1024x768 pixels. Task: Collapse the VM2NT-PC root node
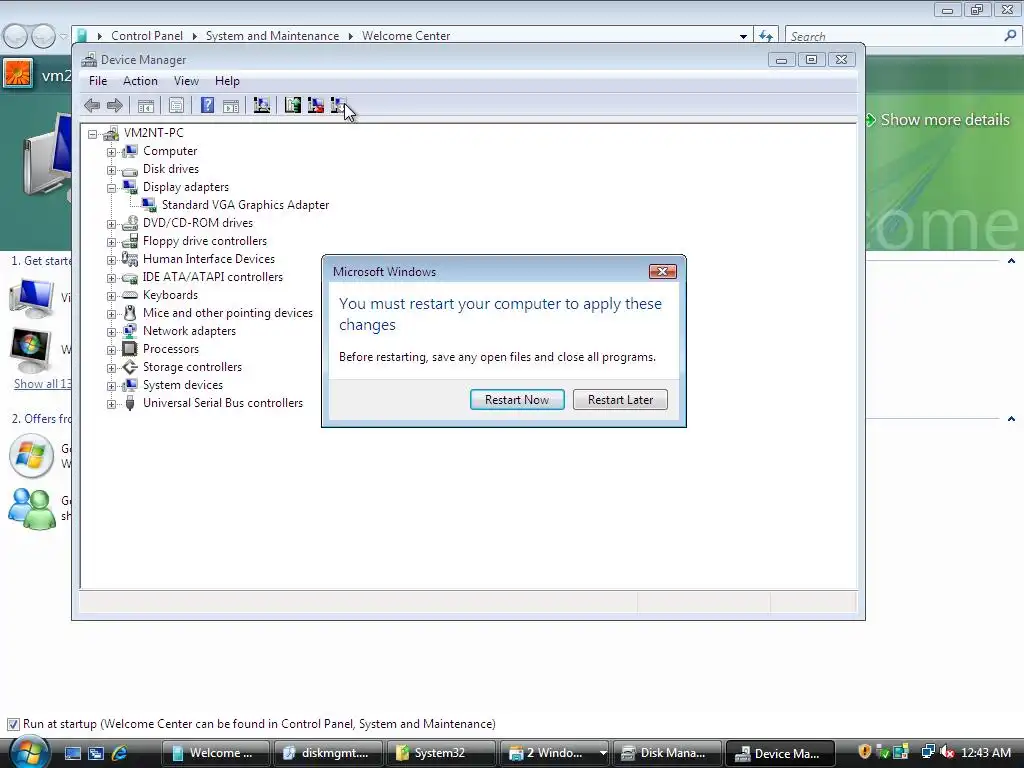point(93,134)
